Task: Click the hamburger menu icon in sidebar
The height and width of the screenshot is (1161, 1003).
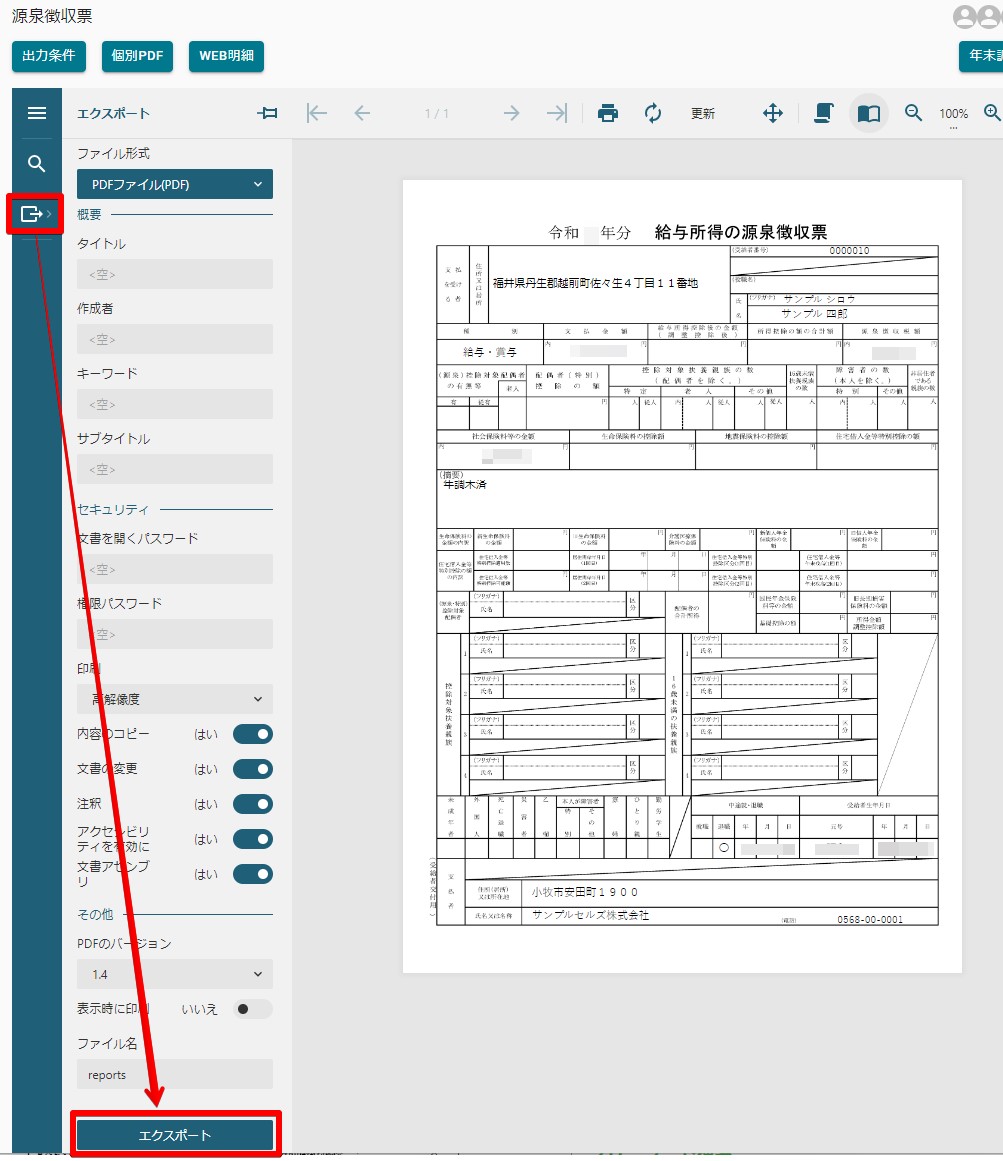Action: click(x=37, y=113)
